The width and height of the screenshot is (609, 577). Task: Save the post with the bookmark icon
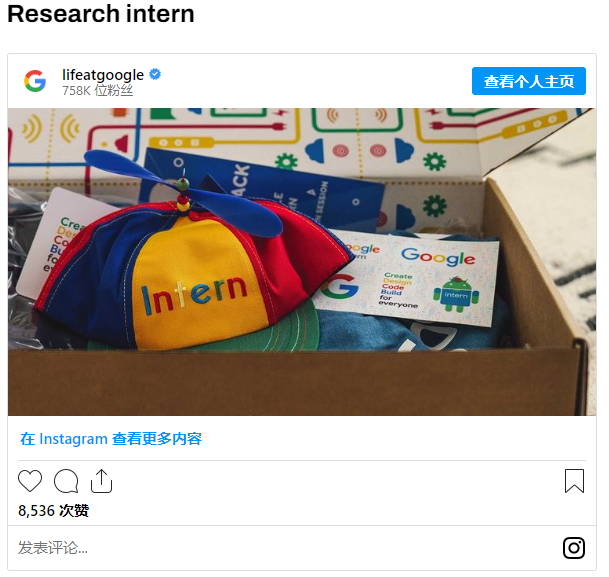(x=574, y=481)
